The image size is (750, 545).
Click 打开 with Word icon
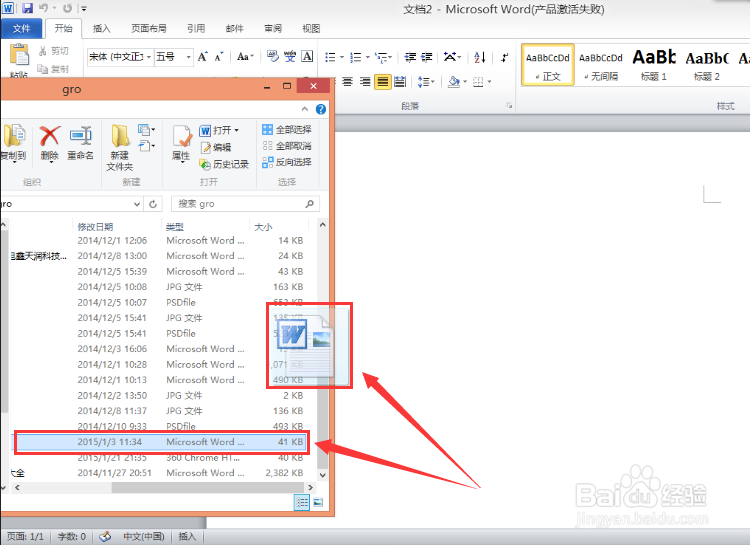coord(219,130)
